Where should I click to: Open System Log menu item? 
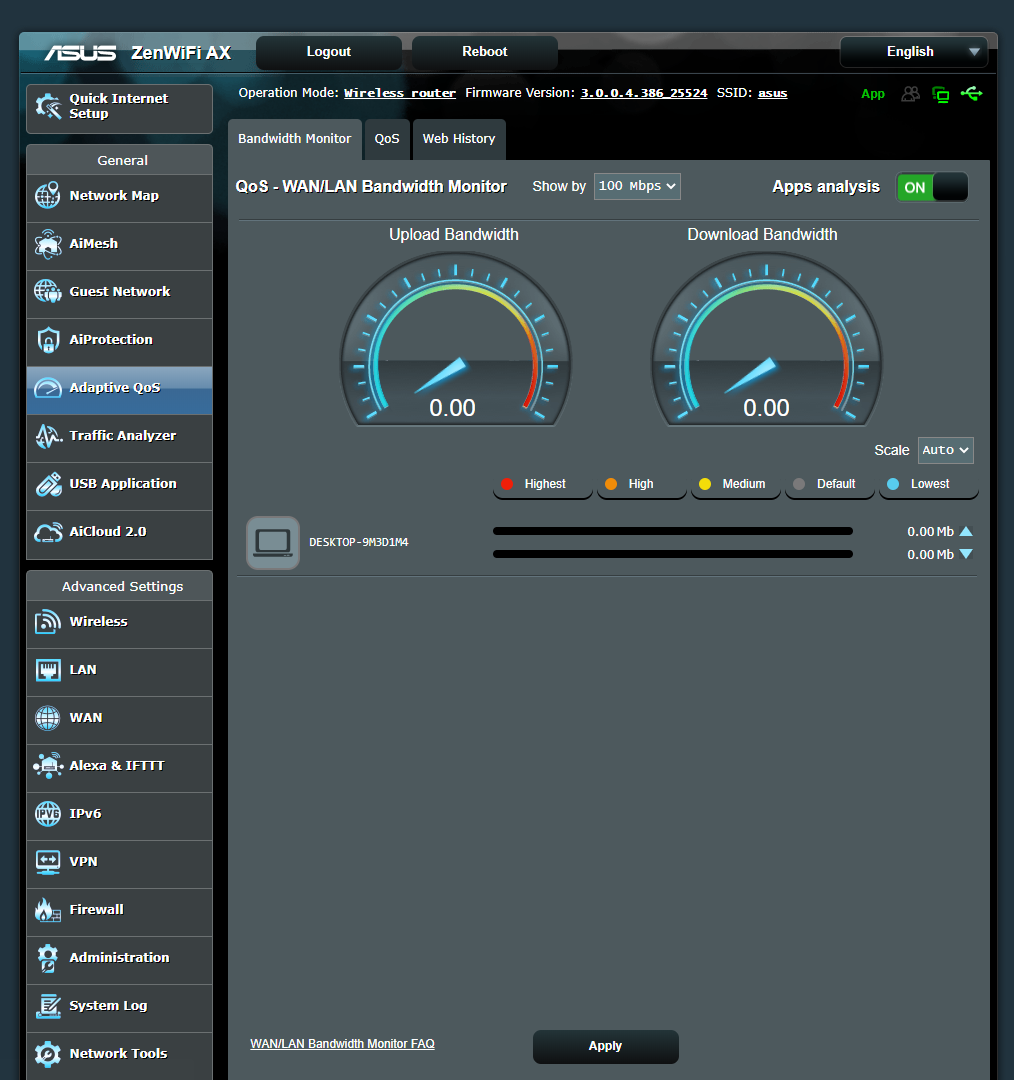pos(119,1008)
